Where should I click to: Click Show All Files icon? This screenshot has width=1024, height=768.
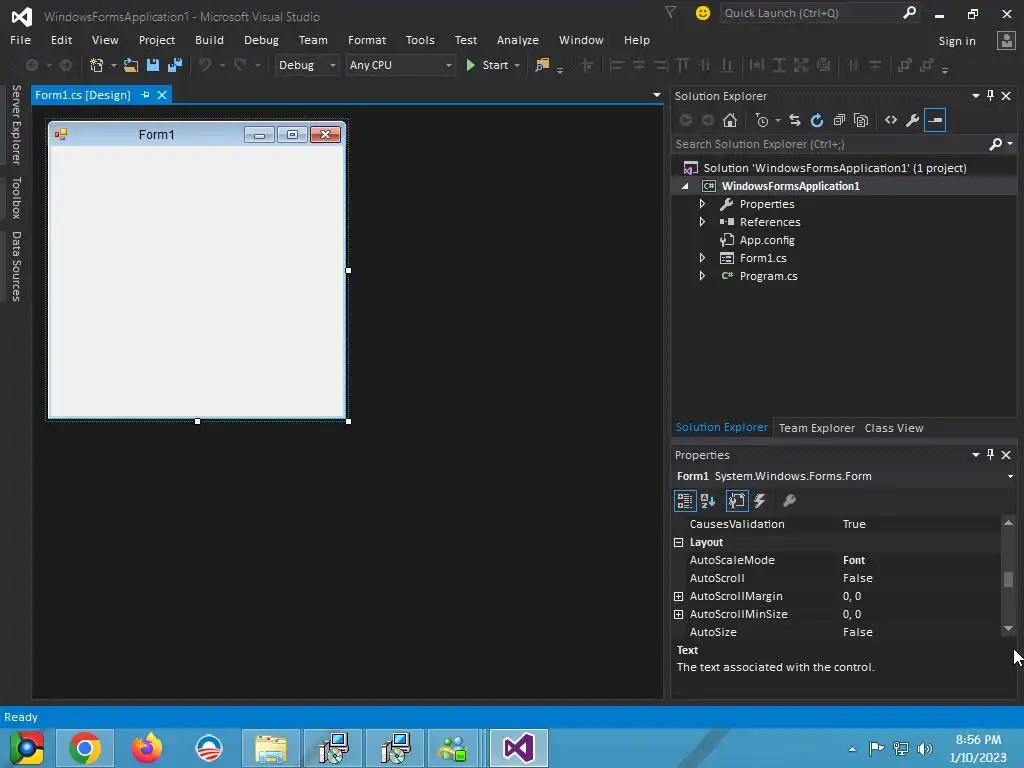click(x=861, y=120)
